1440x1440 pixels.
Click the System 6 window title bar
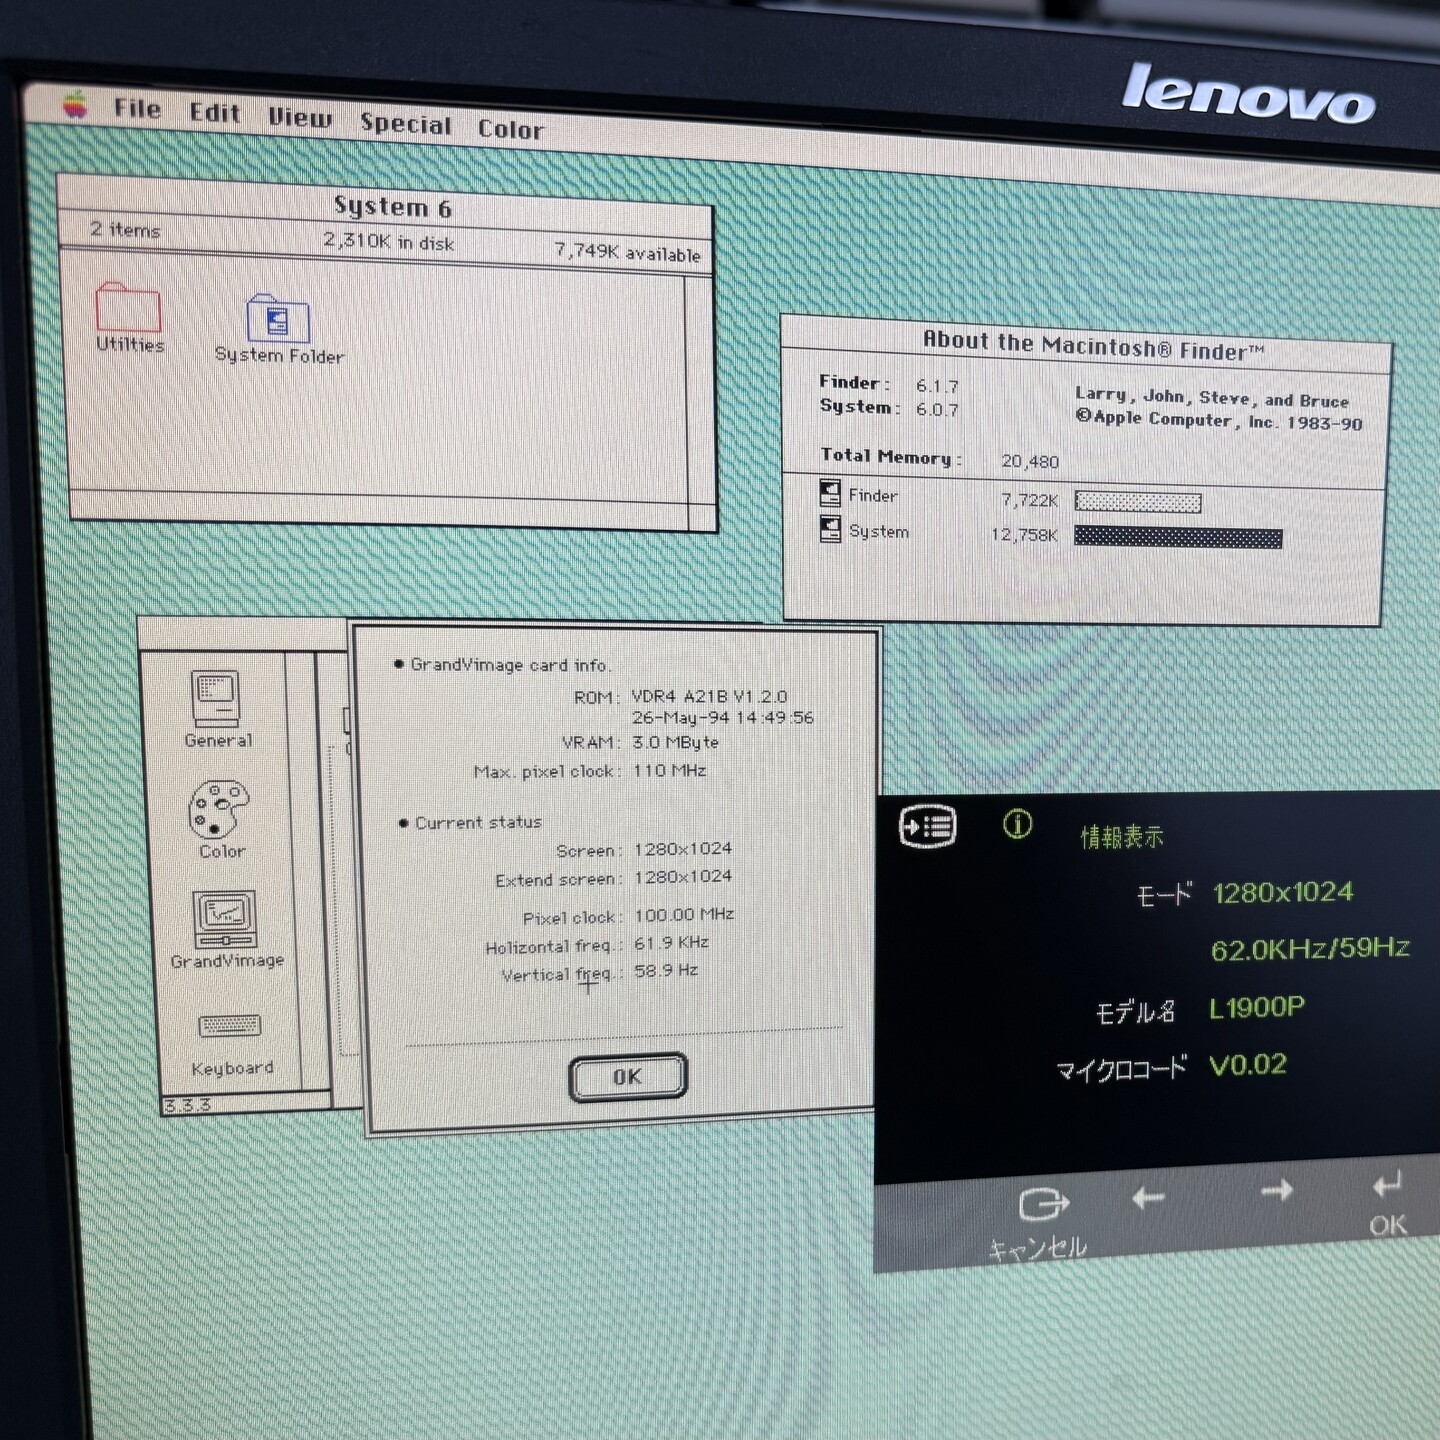pos(387,204)
